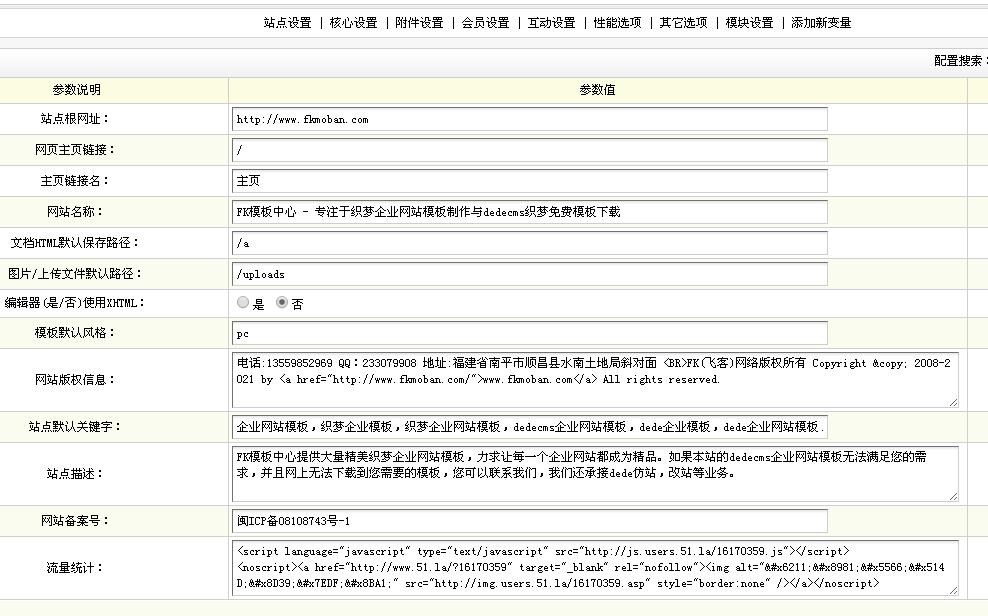Open 附件设置 settings tab
The height and width of the screenshot is (616, 988).
click(x=419, y=23)
